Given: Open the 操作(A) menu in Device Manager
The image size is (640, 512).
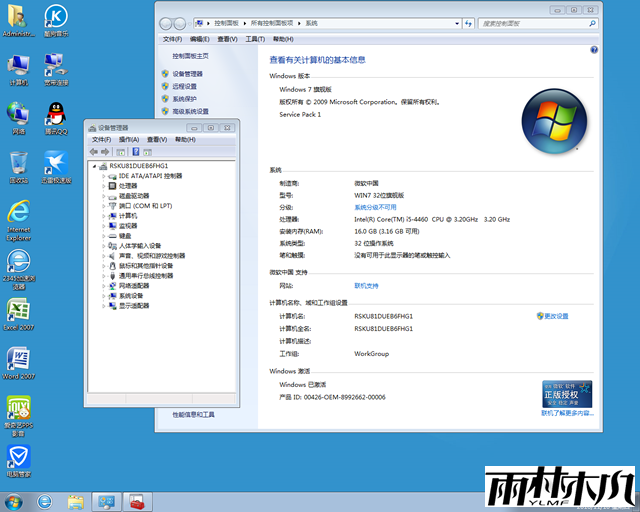Looking at the screenshot, I should tap(128, 139).
